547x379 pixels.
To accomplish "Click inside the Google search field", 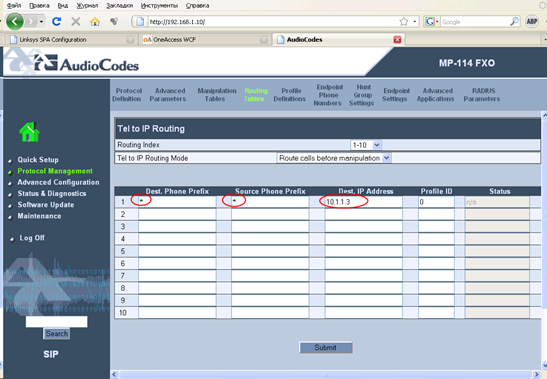I will (x=475, y=22).
